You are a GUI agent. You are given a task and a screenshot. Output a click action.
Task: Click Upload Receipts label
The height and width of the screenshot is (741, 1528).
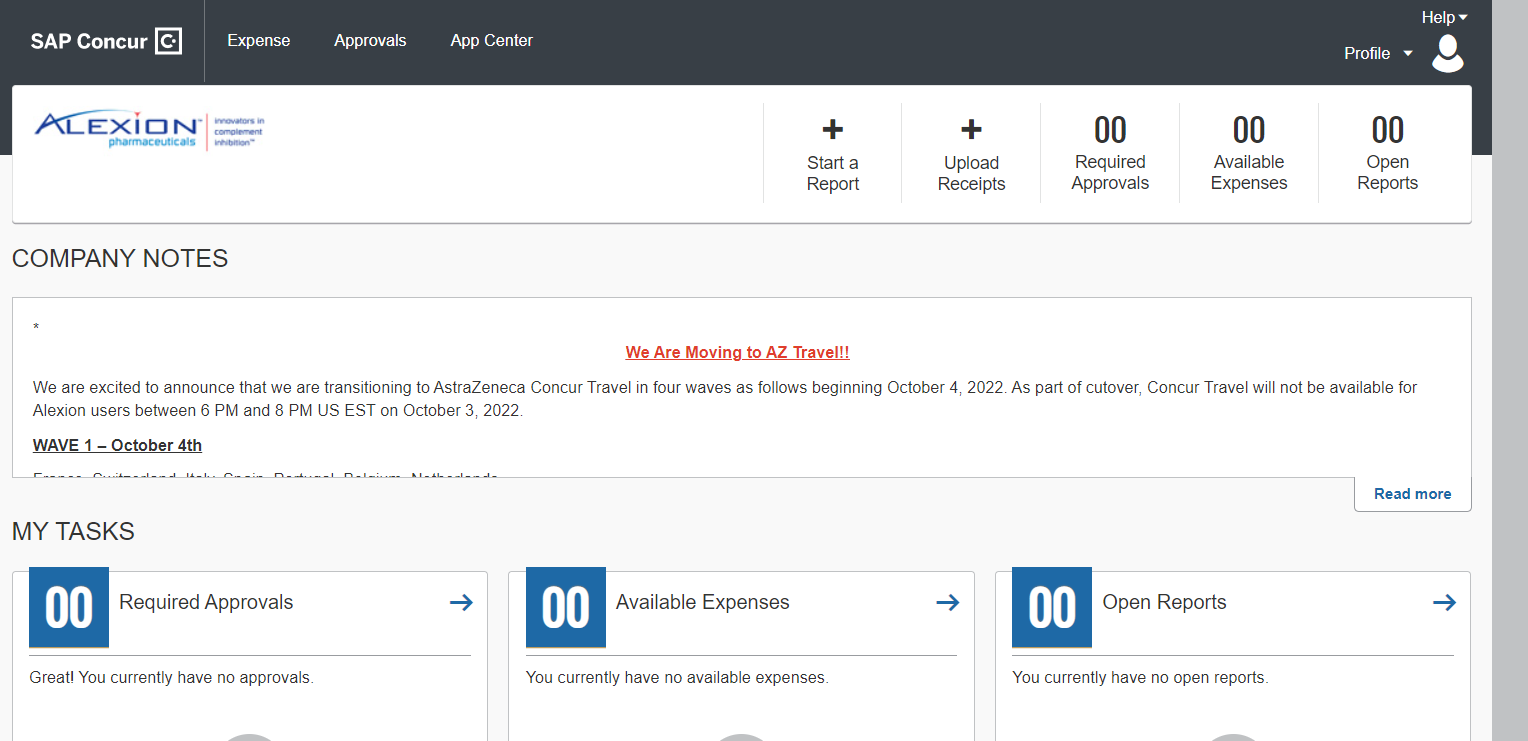(x=971, y=173)
